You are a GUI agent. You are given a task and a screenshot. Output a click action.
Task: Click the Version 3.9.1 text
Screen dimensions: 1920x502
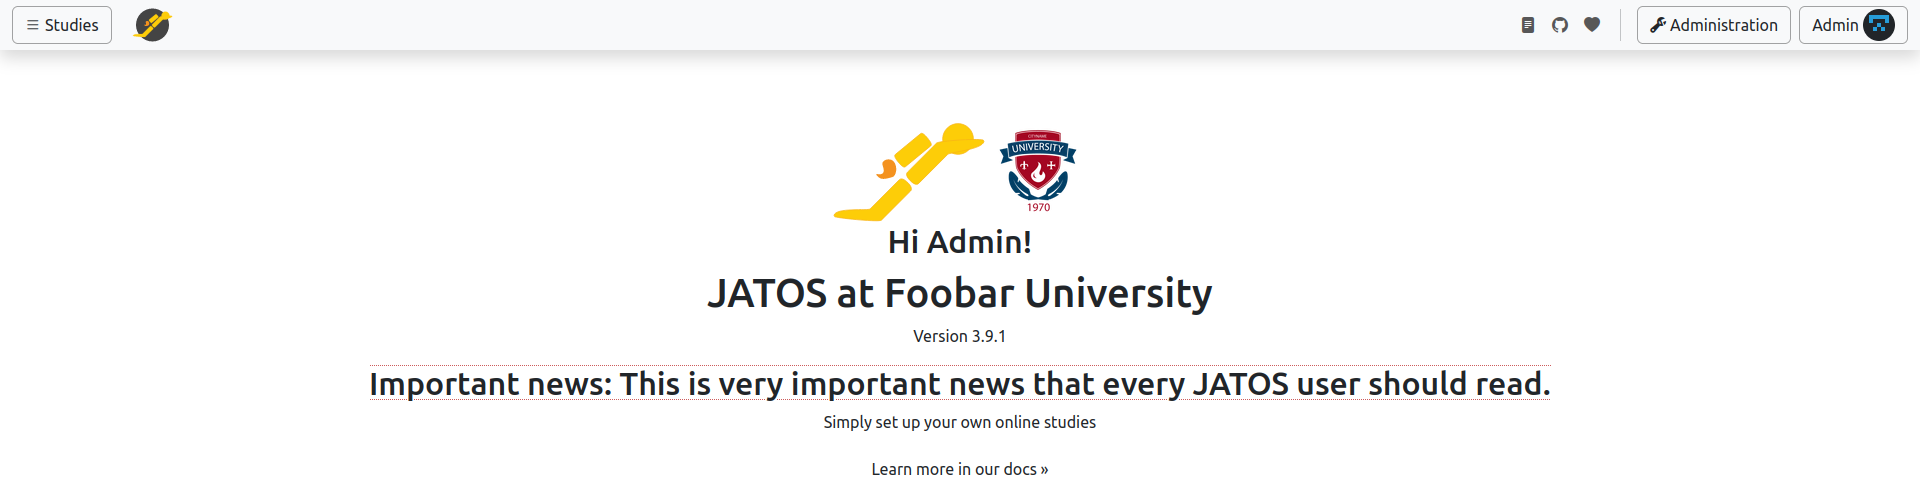960,336
